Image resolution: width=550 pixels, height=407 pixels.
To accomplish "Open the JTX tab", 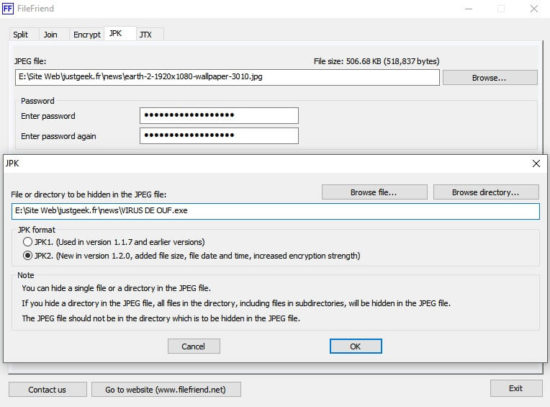I will pyautogui.click(x=146, y=35).
